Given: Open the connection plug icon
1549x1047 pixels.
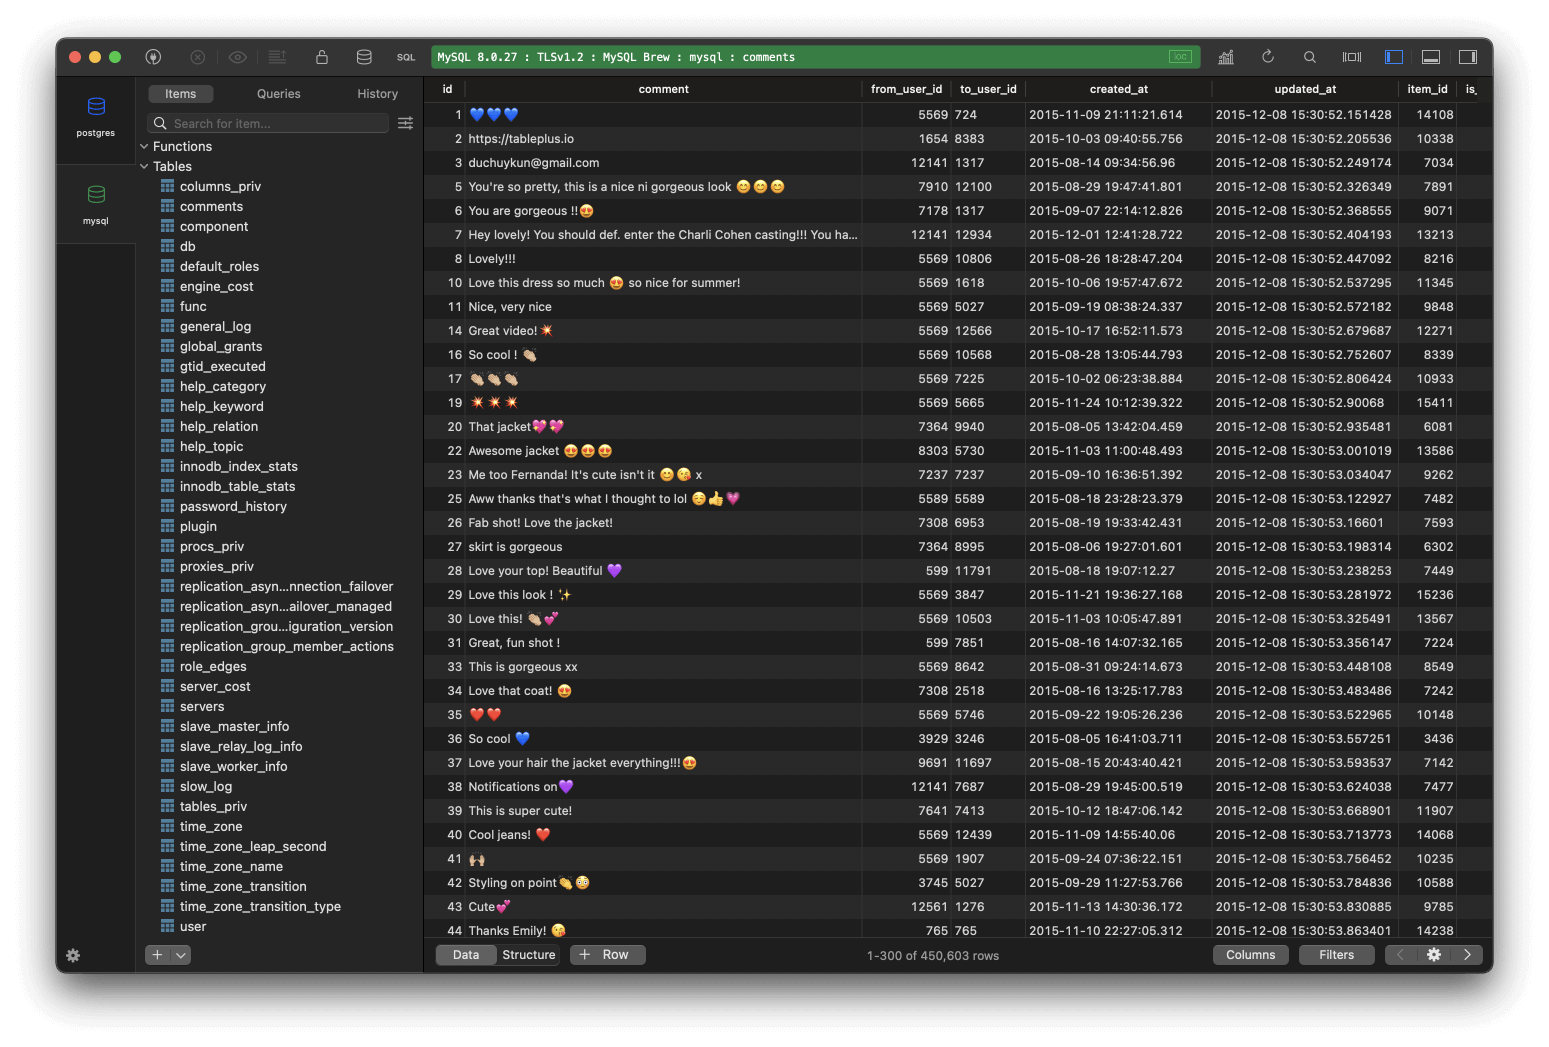Looking at the screenshot, I should (153, 57).
